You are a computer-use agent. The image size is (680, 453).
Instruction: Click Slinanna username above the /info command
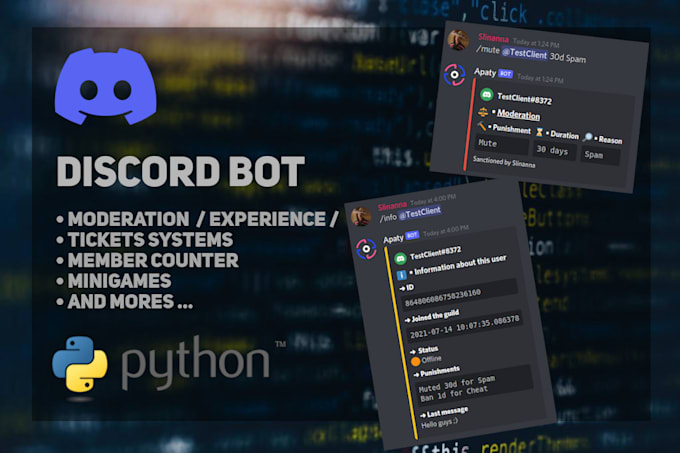click(392, 206)
